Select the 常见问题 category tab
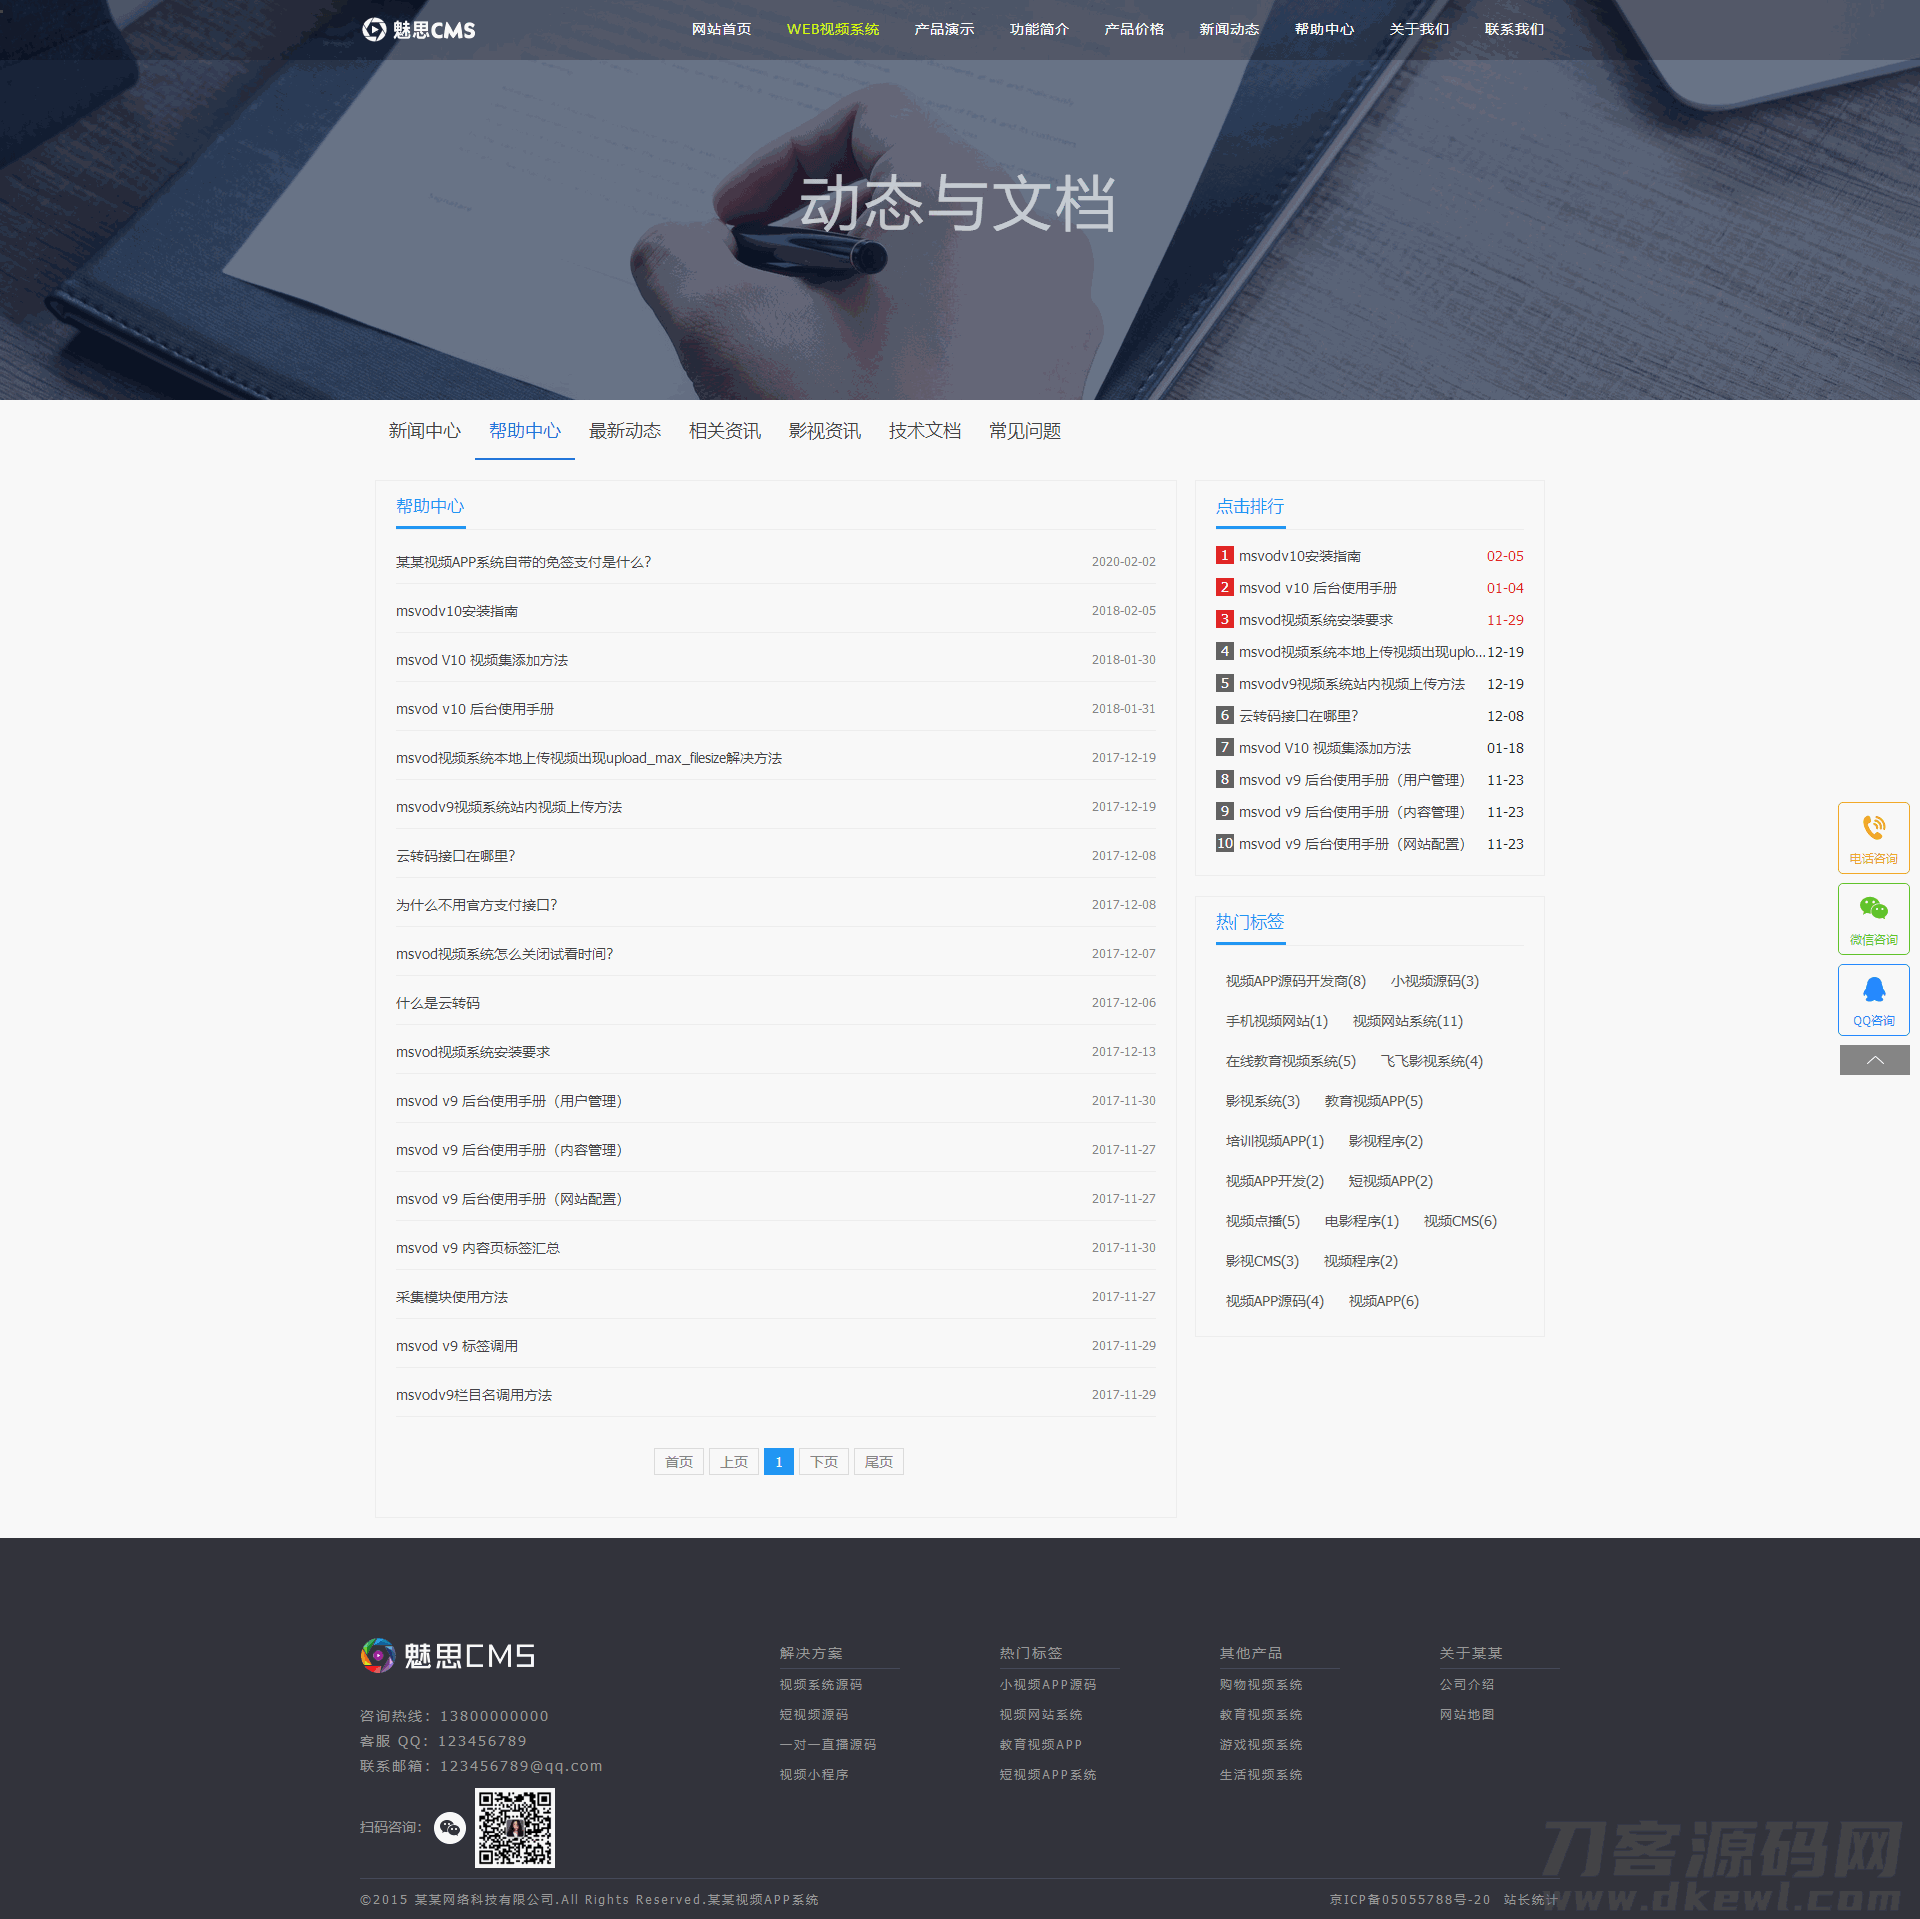 (1024, 431)
